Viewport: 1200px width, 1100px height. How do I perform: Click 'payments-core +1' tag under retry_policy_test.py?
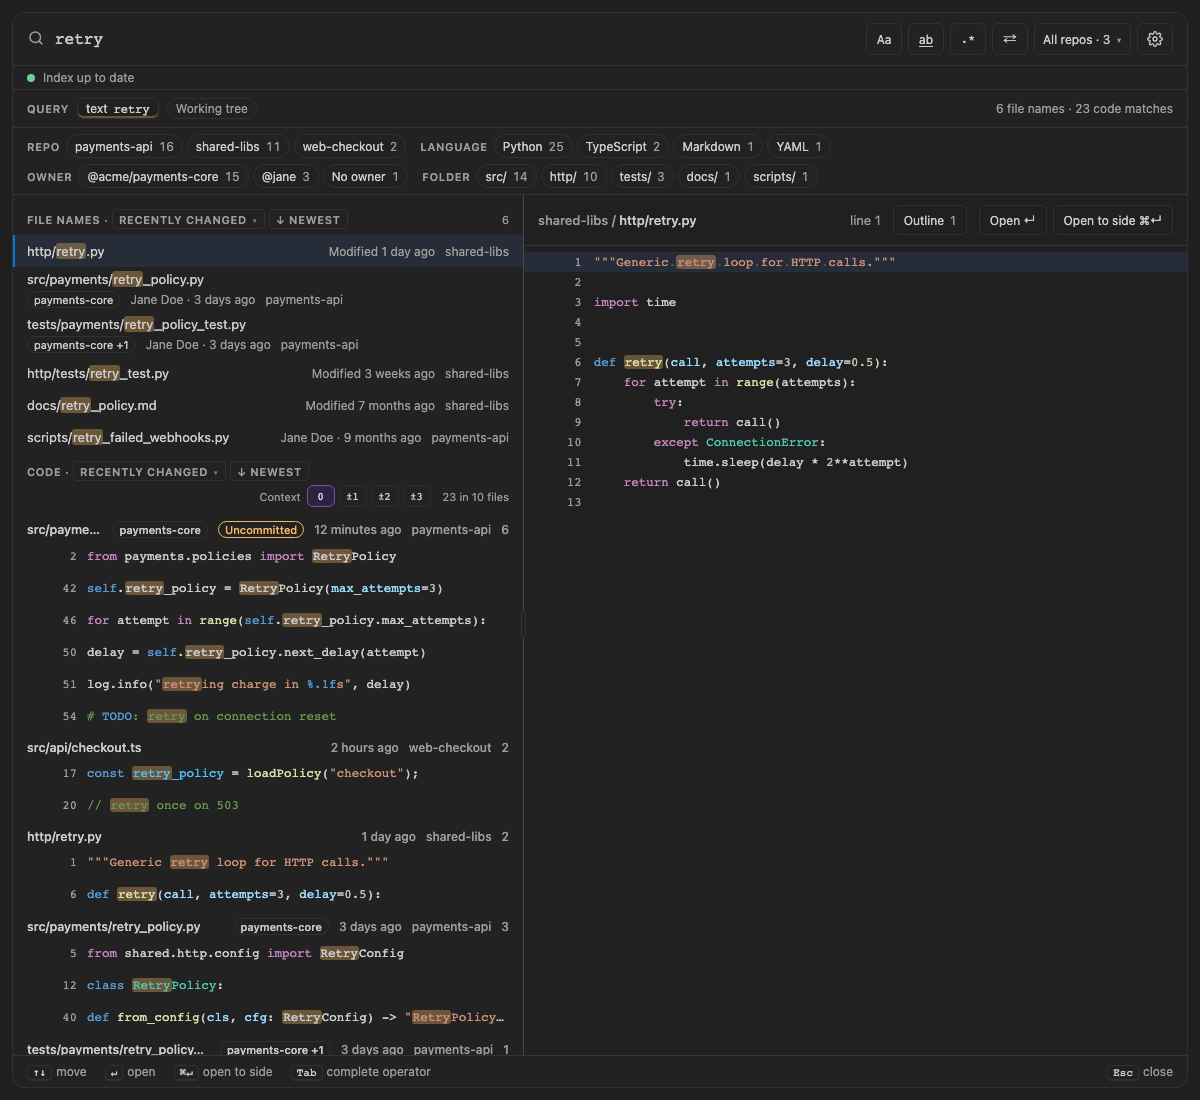tap(81, 345)
